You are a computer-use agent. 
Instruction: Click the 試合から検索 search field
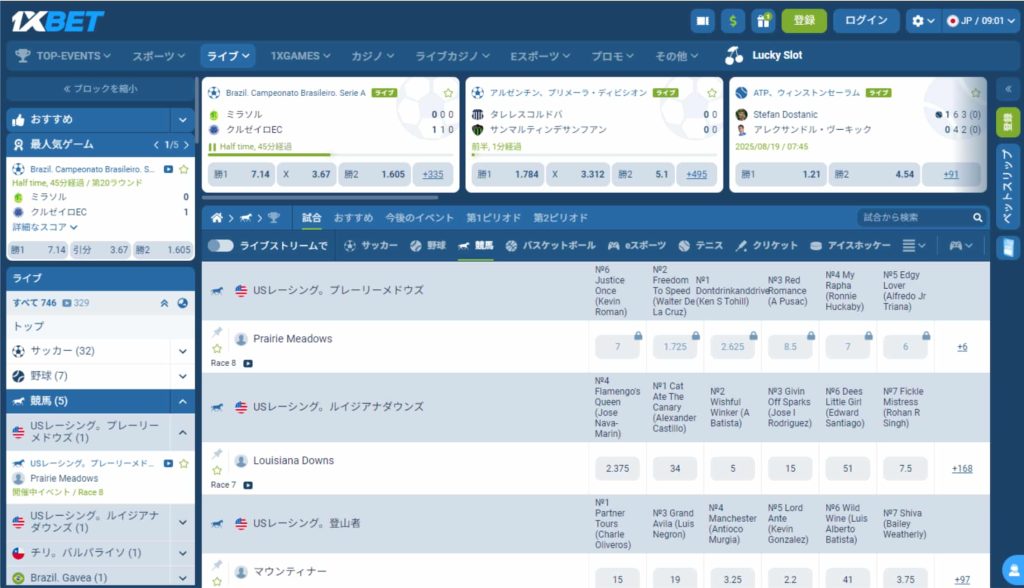click(x=914, y=218)
